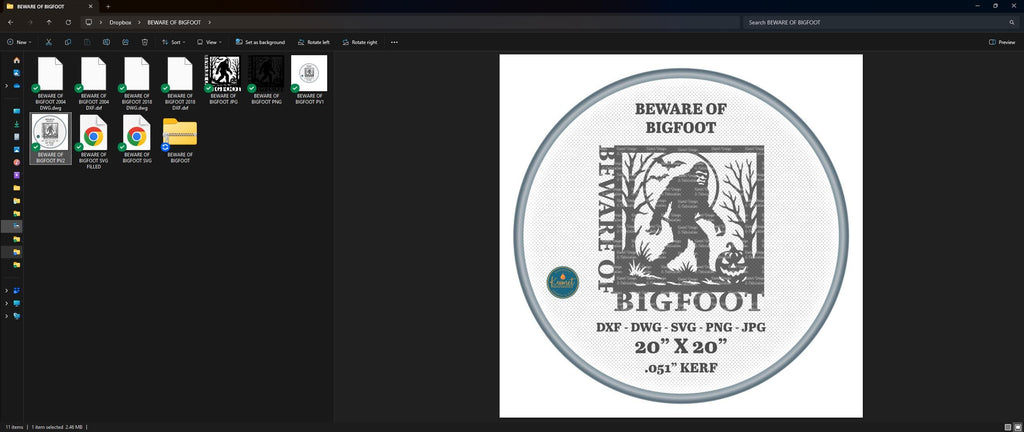
Task: Open This PC in the sidebar tree
Action: coord(16,303)
